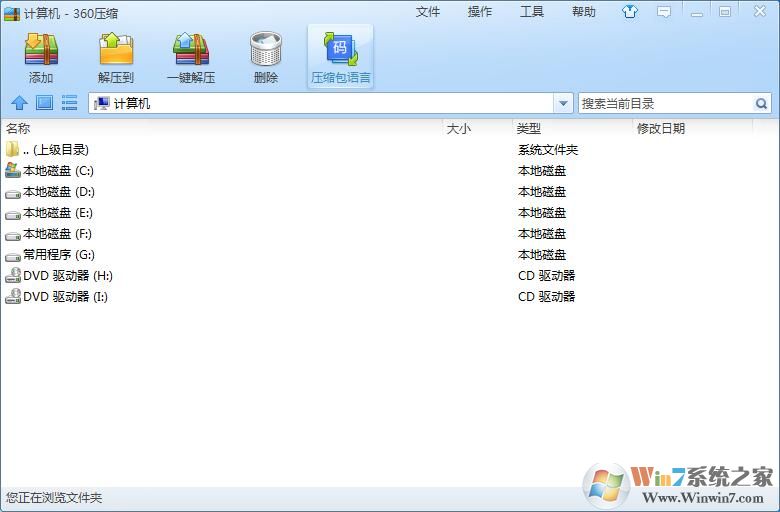Switch to large icon view
The image size is (780, 512).
coord(44,103)
